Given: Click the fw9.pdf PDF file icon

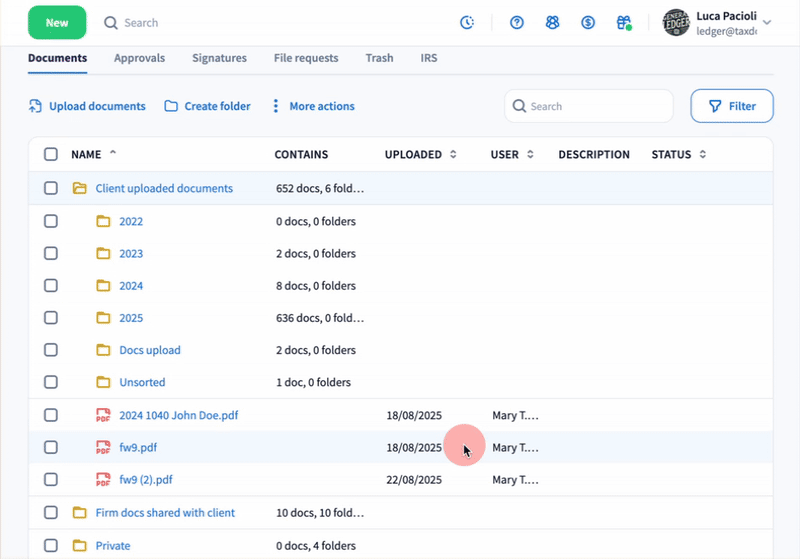Looking at the screenshot, I should click(102, 448).
